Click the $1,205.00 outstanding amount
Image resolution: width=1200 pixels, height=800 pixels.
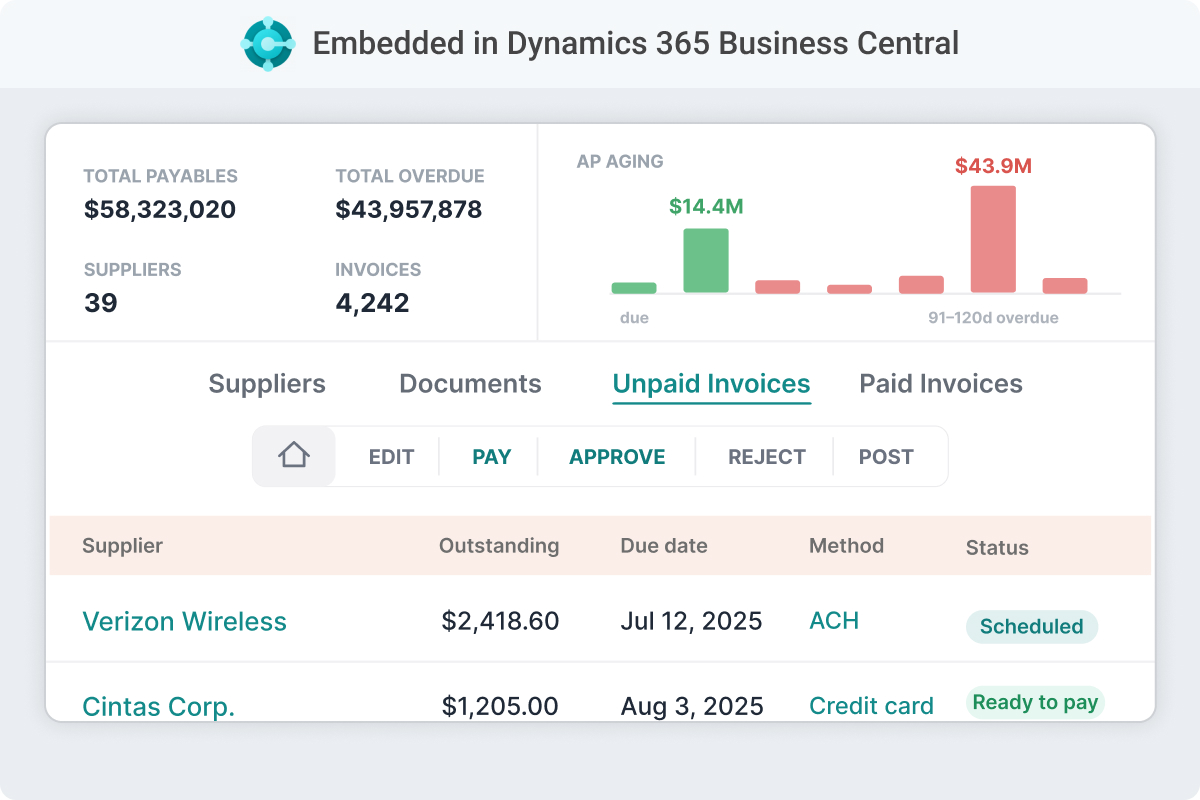[500, 706]
